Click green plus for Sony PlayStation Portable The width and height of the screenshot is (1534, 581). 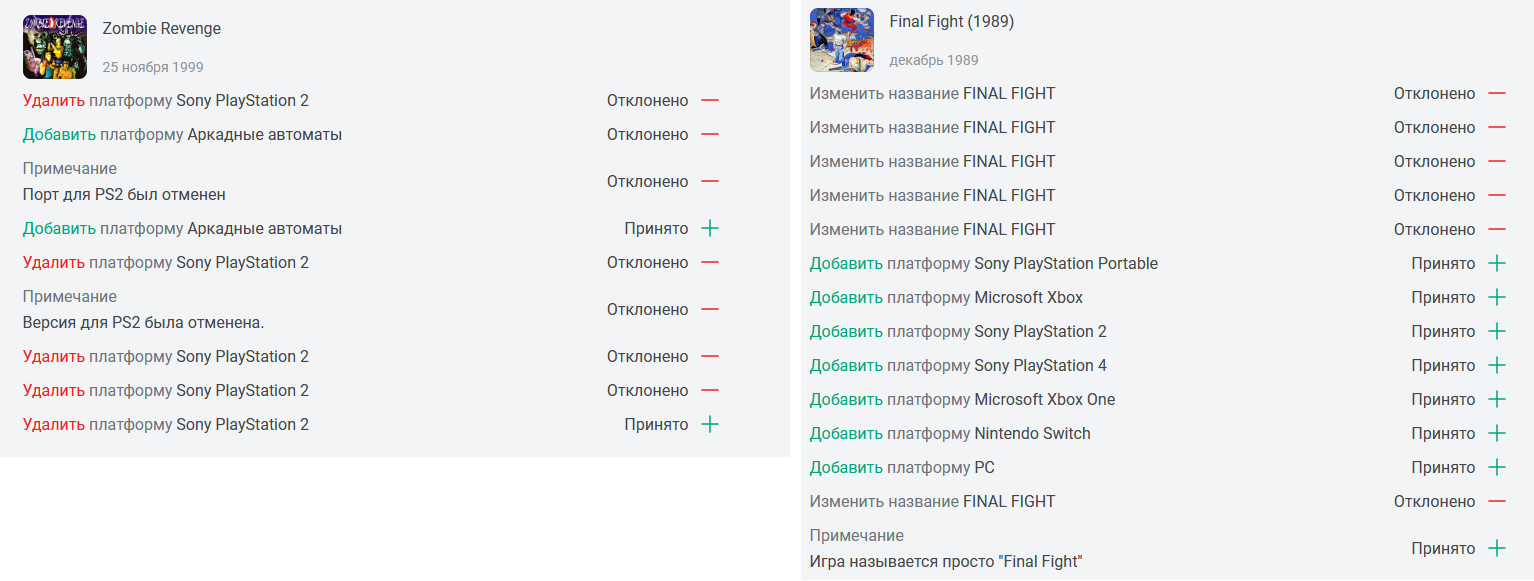1497,263
